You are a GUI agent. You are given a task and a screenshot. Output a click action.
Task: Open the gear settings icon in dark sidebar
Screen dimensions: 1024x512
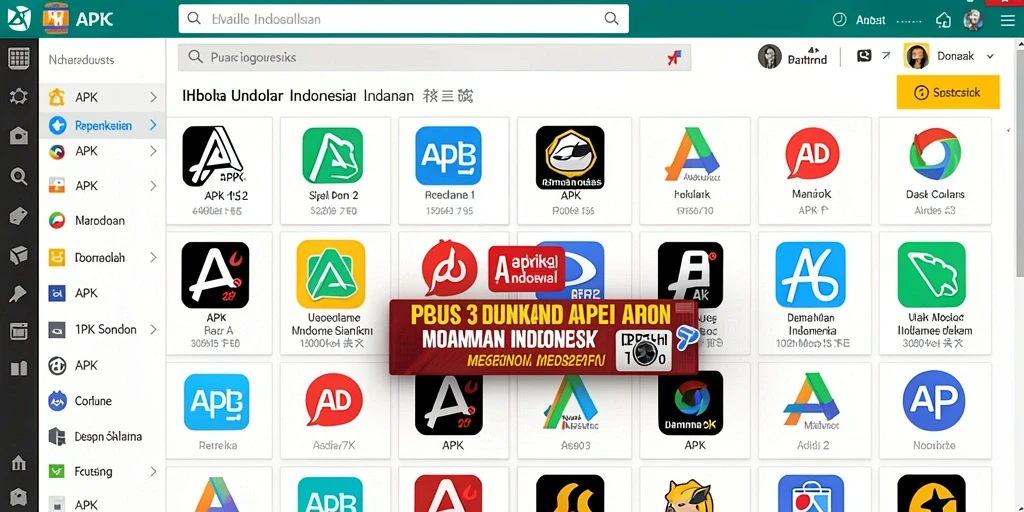(x=18, y=97)
